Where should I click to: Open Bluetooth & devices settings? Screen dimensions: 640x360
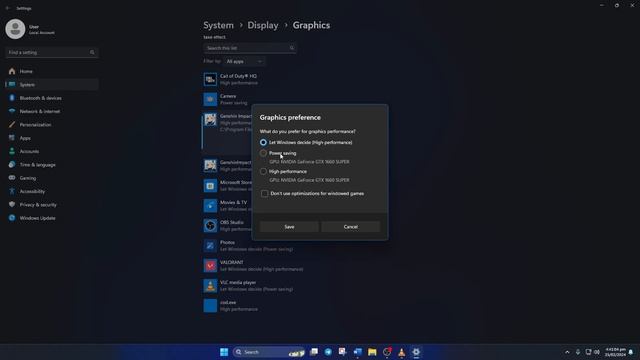(51, 98)
